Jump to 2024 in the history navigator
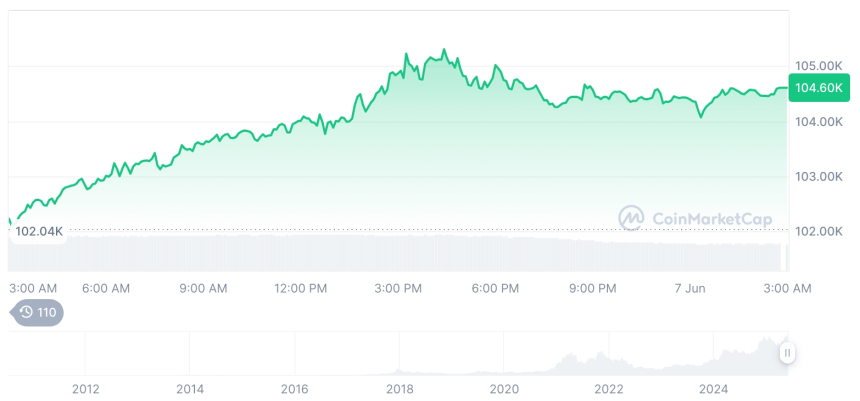The height and width of the screenshot is (401, 860). [x=713, y=389]
